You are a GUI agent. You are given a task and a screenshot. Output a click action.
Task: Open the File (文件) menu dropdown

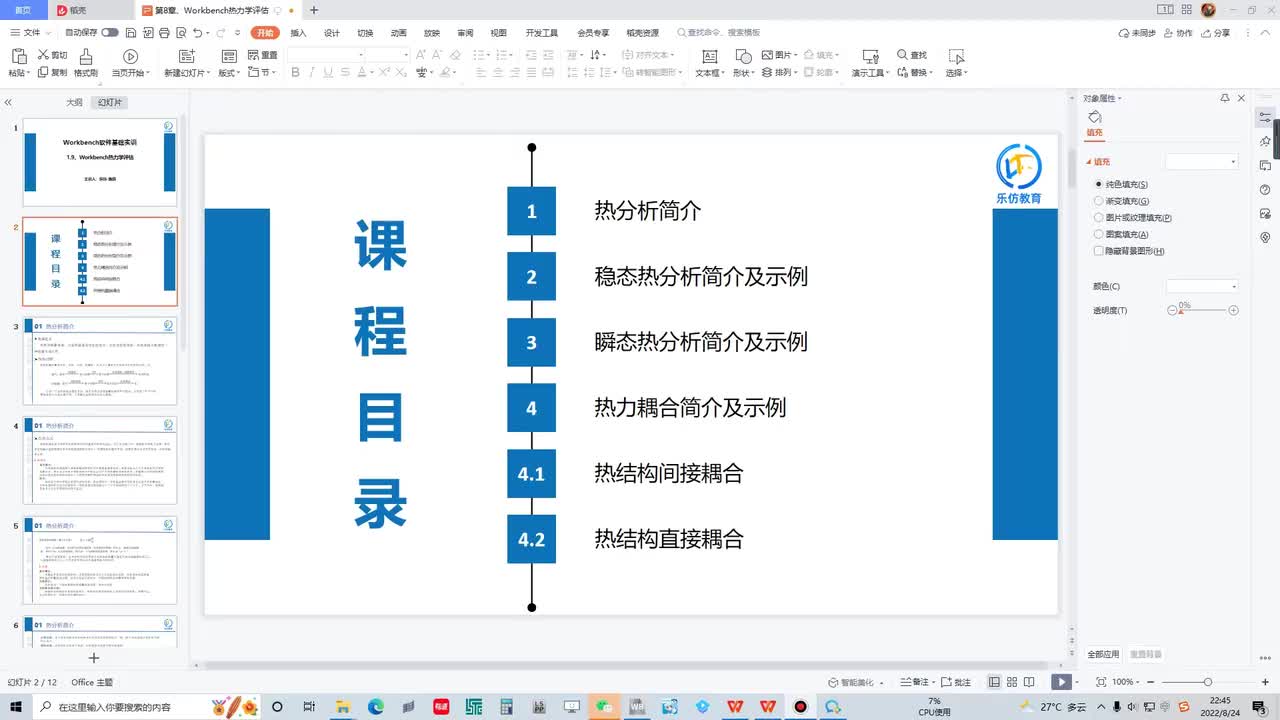pos(32,33)
